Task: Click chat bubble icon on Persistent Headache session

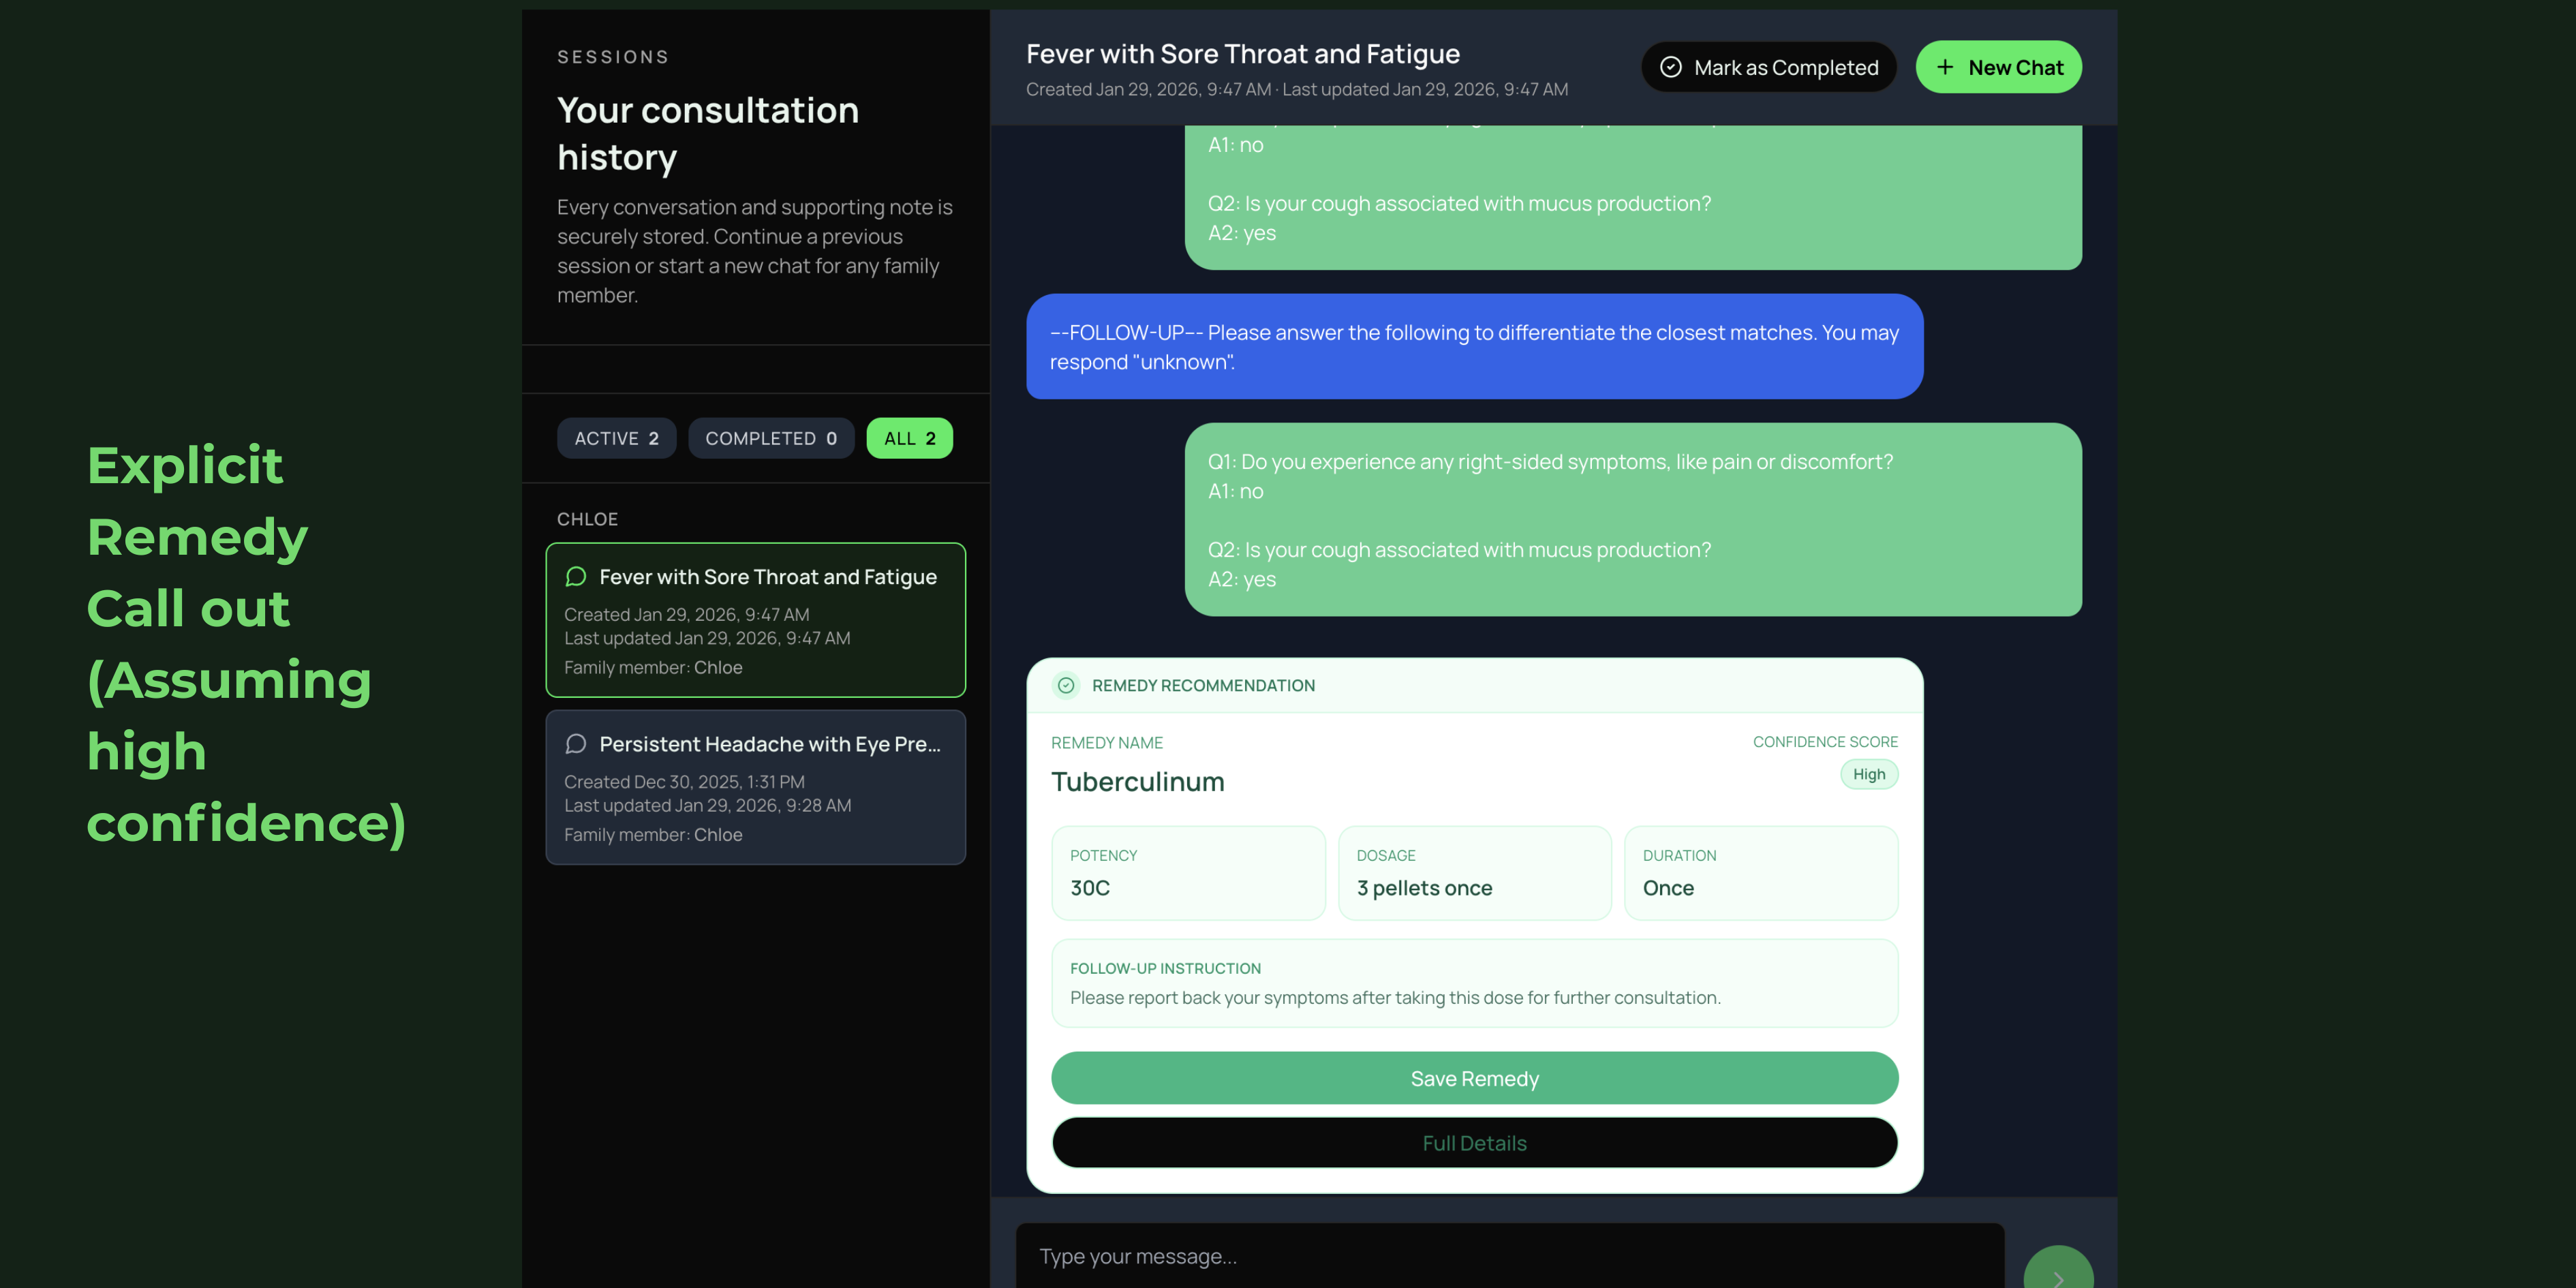Action: coord(576,744)
